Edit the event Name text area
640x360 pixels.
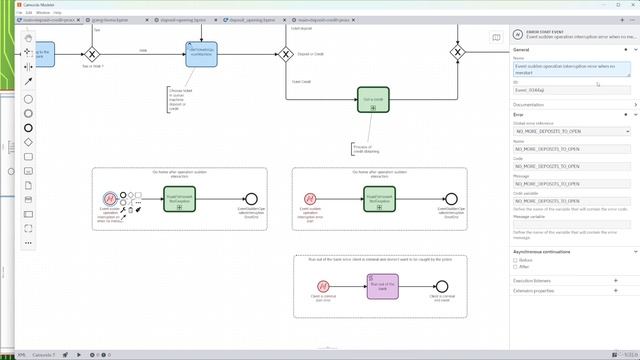point(571,69)
